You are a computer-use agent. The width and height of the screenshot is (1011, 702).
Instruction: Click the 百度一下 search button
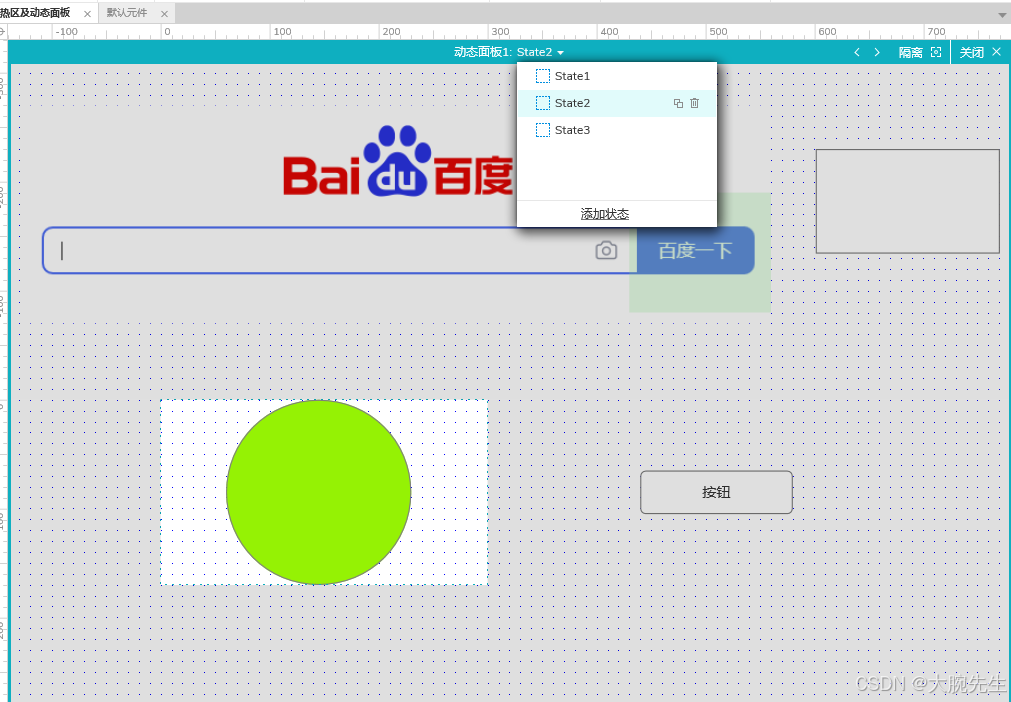pos(695,250)
